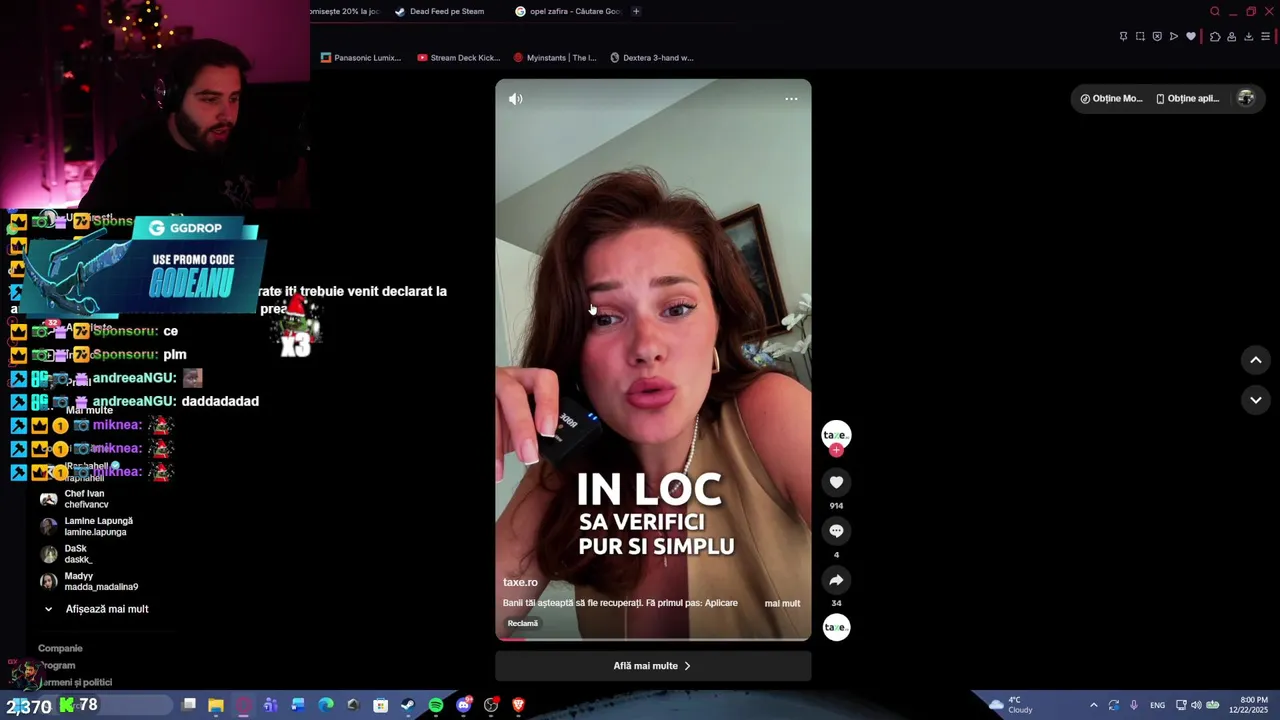Open Microsoft Edge from the taskbar

326,705
